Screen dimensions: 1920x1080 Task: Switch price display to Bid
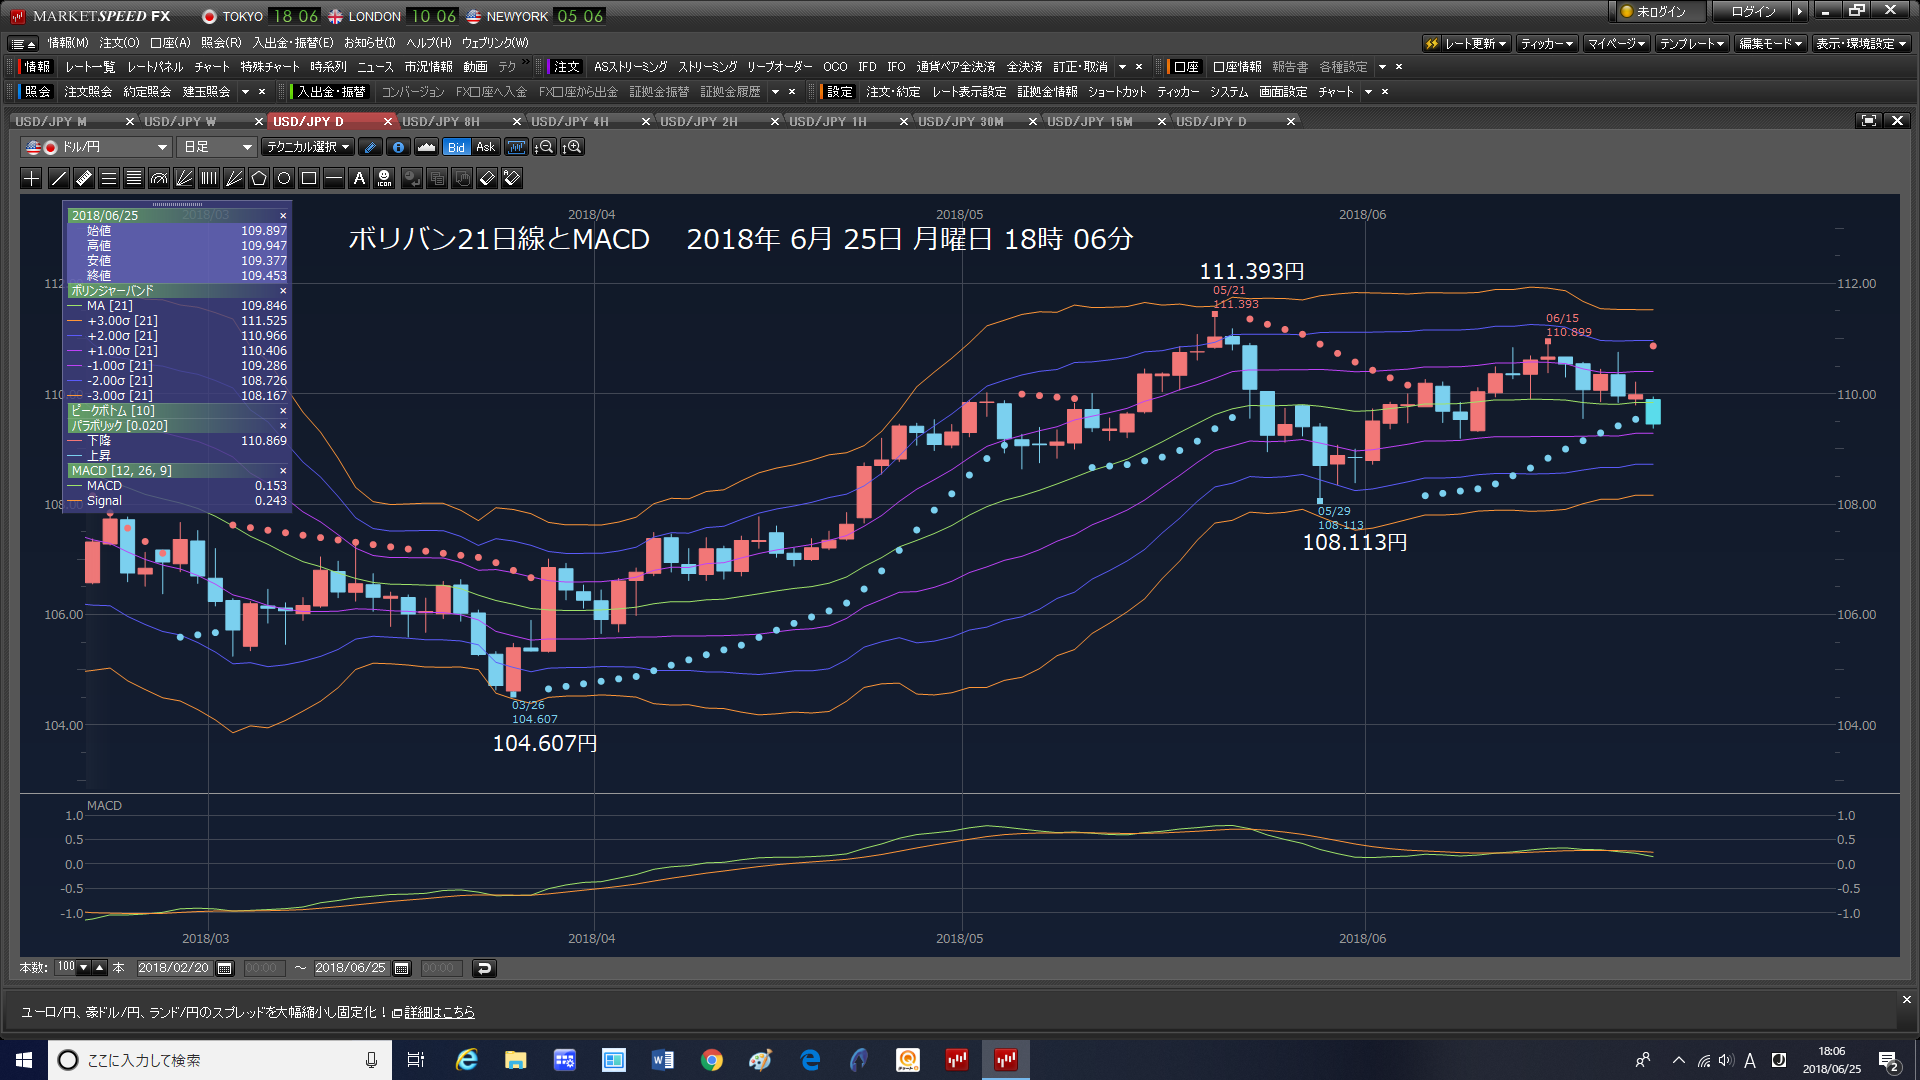click(456, 147)
